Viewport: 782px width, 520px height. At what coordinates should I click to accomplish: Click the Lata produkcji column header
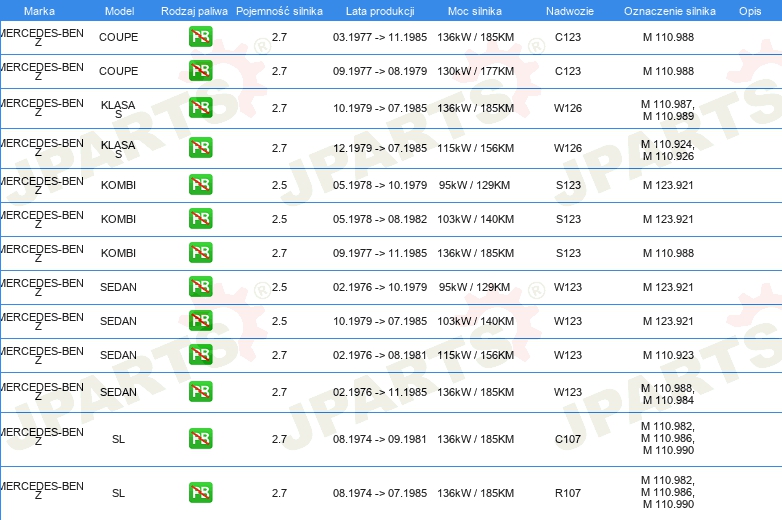click(x=380, y=11)
